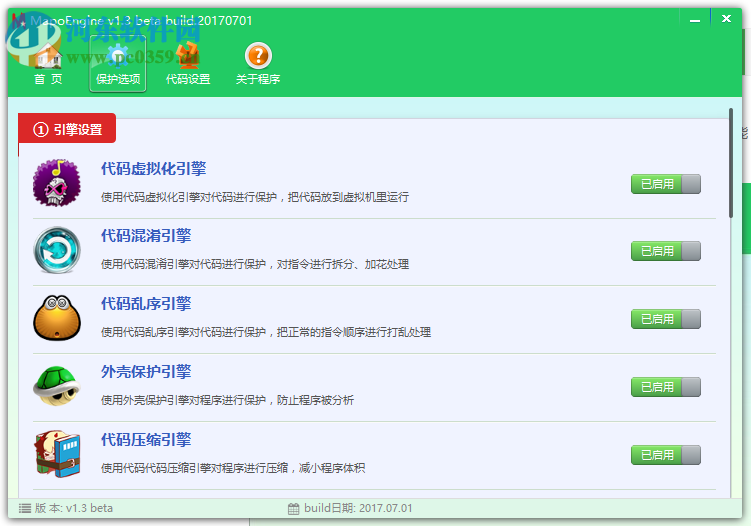This screenshot has height=526, width=751.
Task: Open the 首页 home tab
Action: point(48,64)
